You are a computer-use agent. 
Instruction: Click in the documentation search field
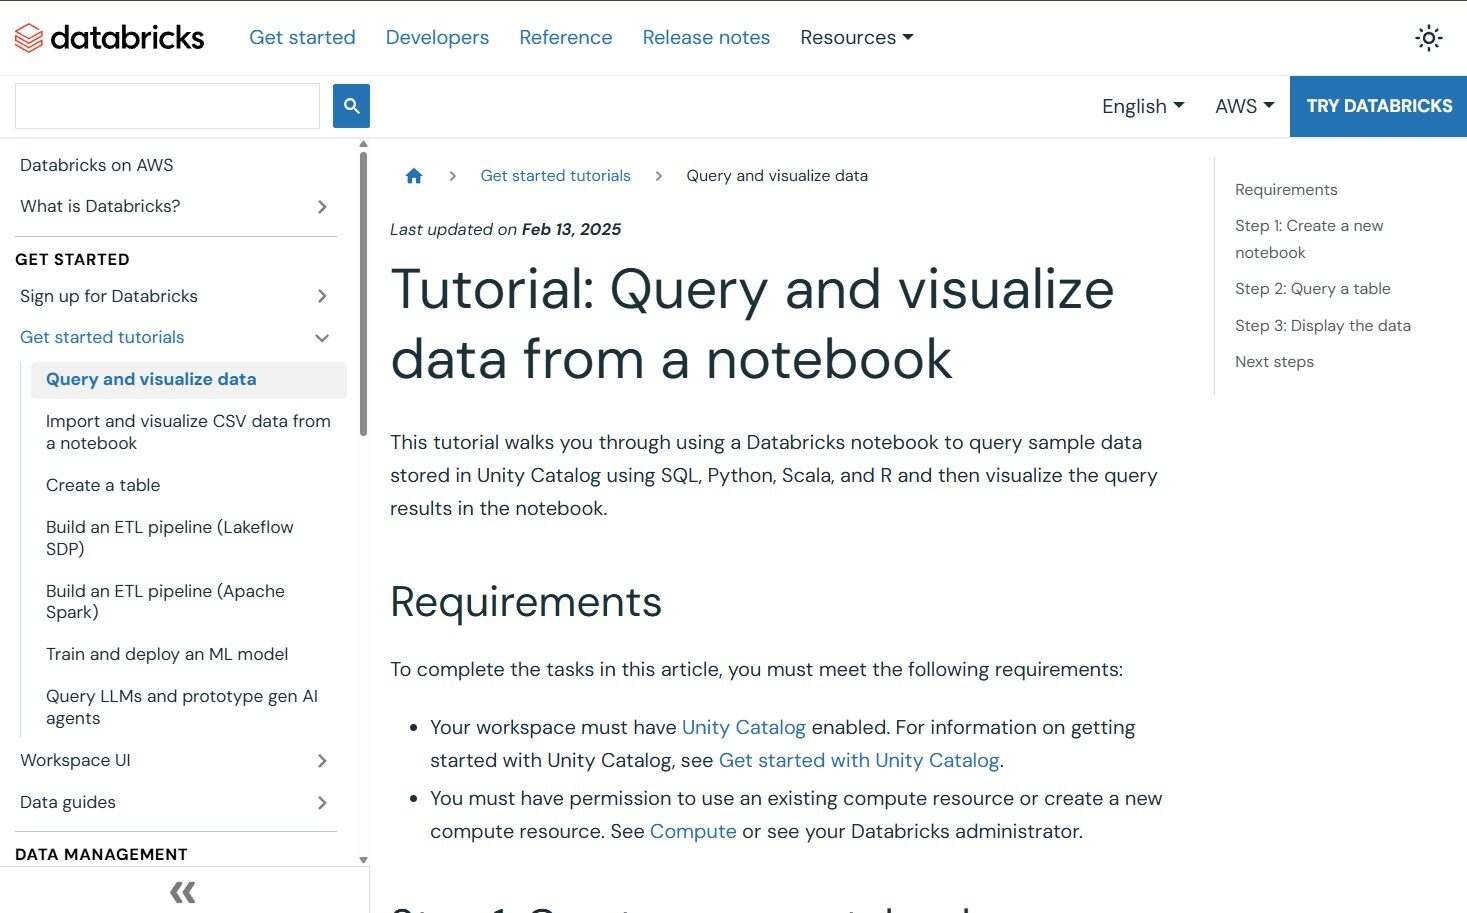[x=167, y=106]
